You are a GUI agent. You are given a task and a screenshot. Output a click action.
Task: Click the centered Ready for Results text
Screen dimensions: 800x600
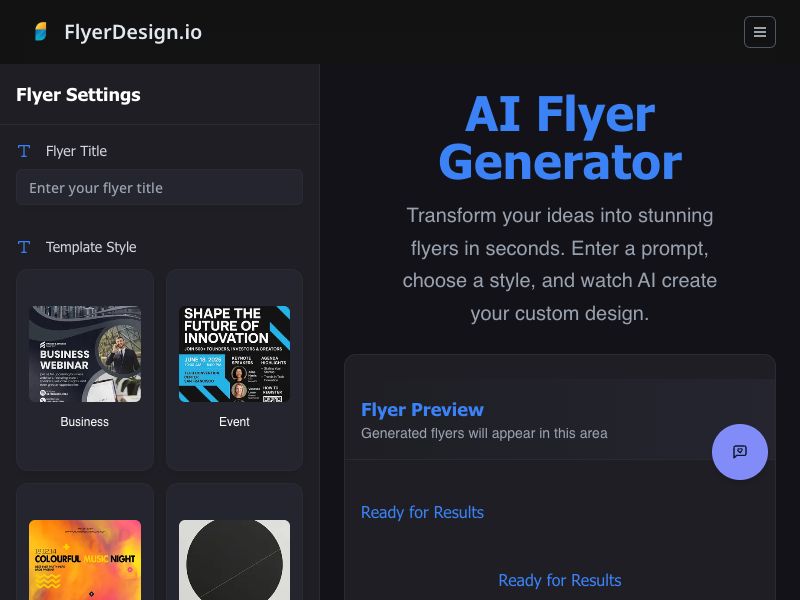coord(560,580)
